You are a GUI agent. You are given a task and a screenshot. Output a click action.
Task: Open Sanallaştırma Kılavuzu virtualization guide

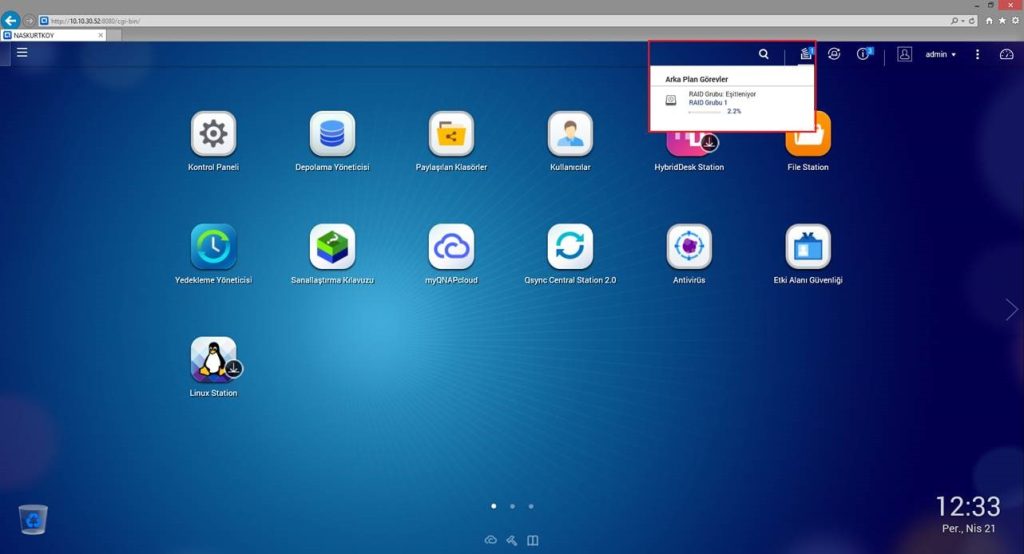[x=332, y=246]
